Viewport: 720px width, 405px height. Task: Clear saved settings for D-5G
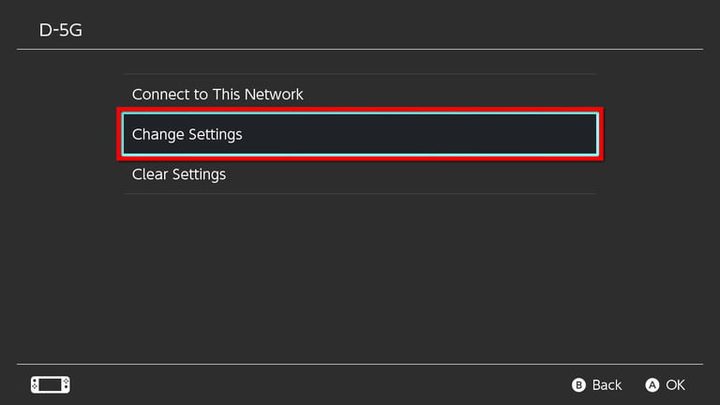coord(179,174)
